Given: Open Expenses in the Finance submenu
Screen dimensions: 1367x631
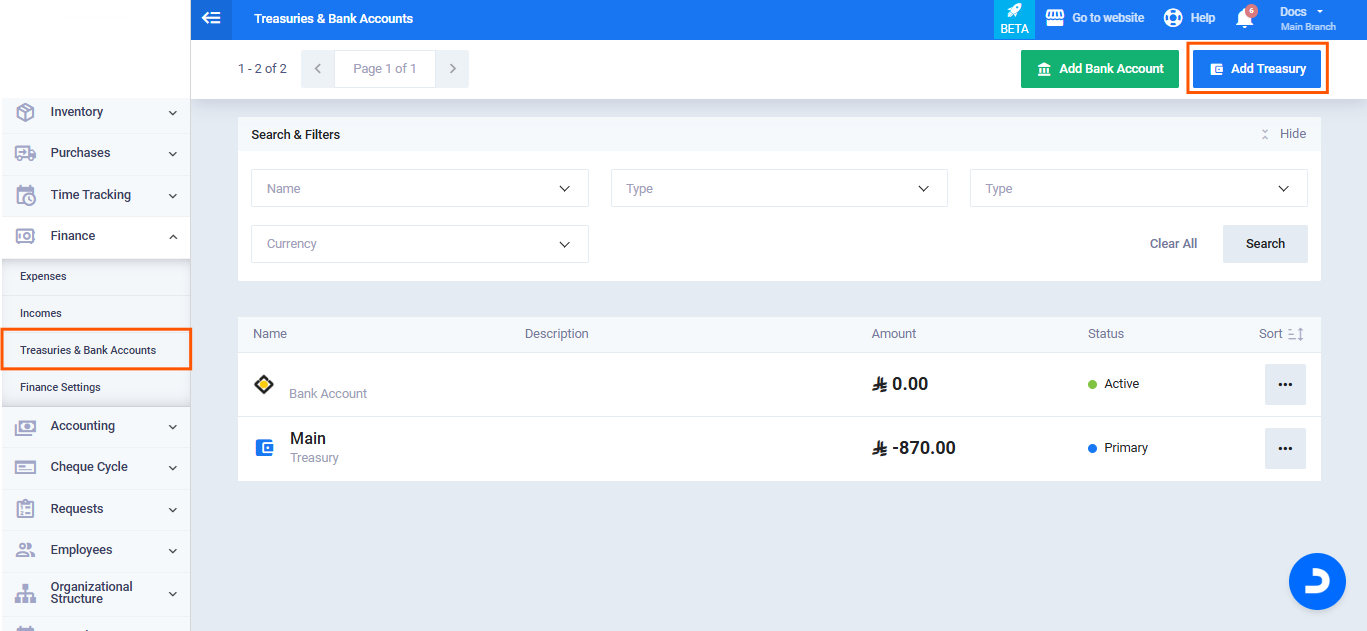Looking at the screenshot, I should [x=43, y=276].
